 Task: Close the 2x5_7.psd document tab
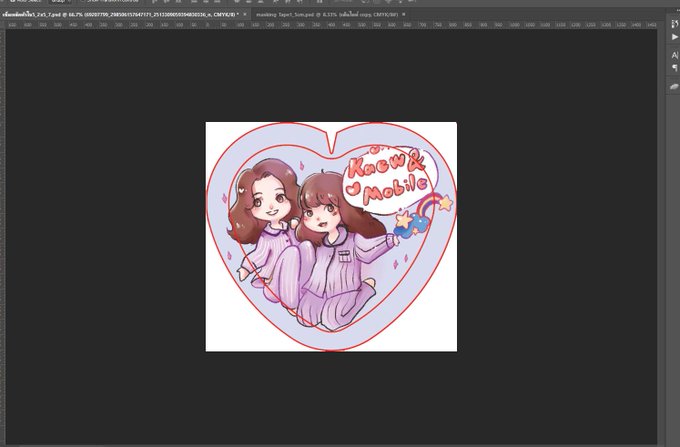245,14
